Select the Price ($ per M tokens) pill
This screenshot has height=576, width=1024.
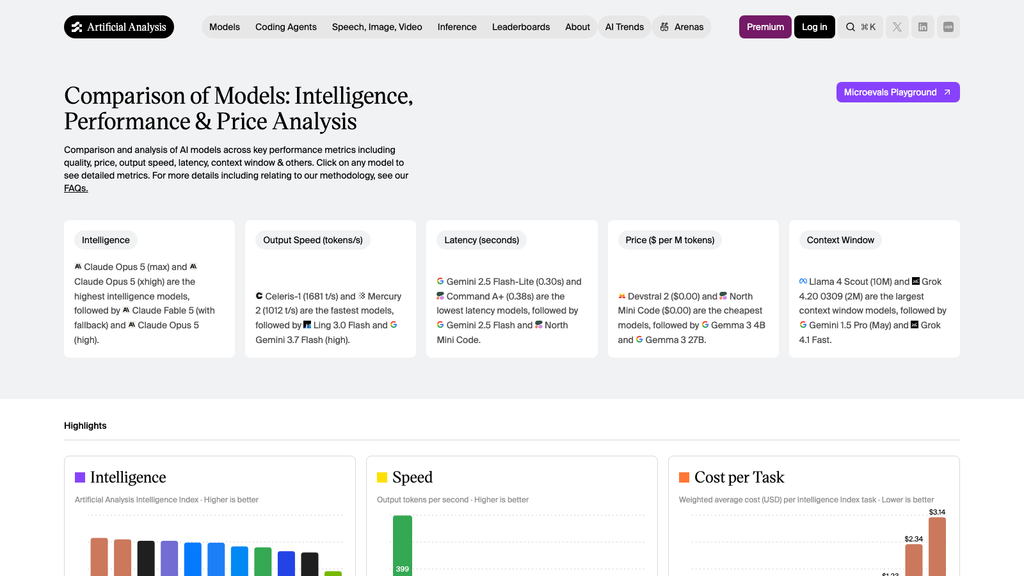click(670, 240)
